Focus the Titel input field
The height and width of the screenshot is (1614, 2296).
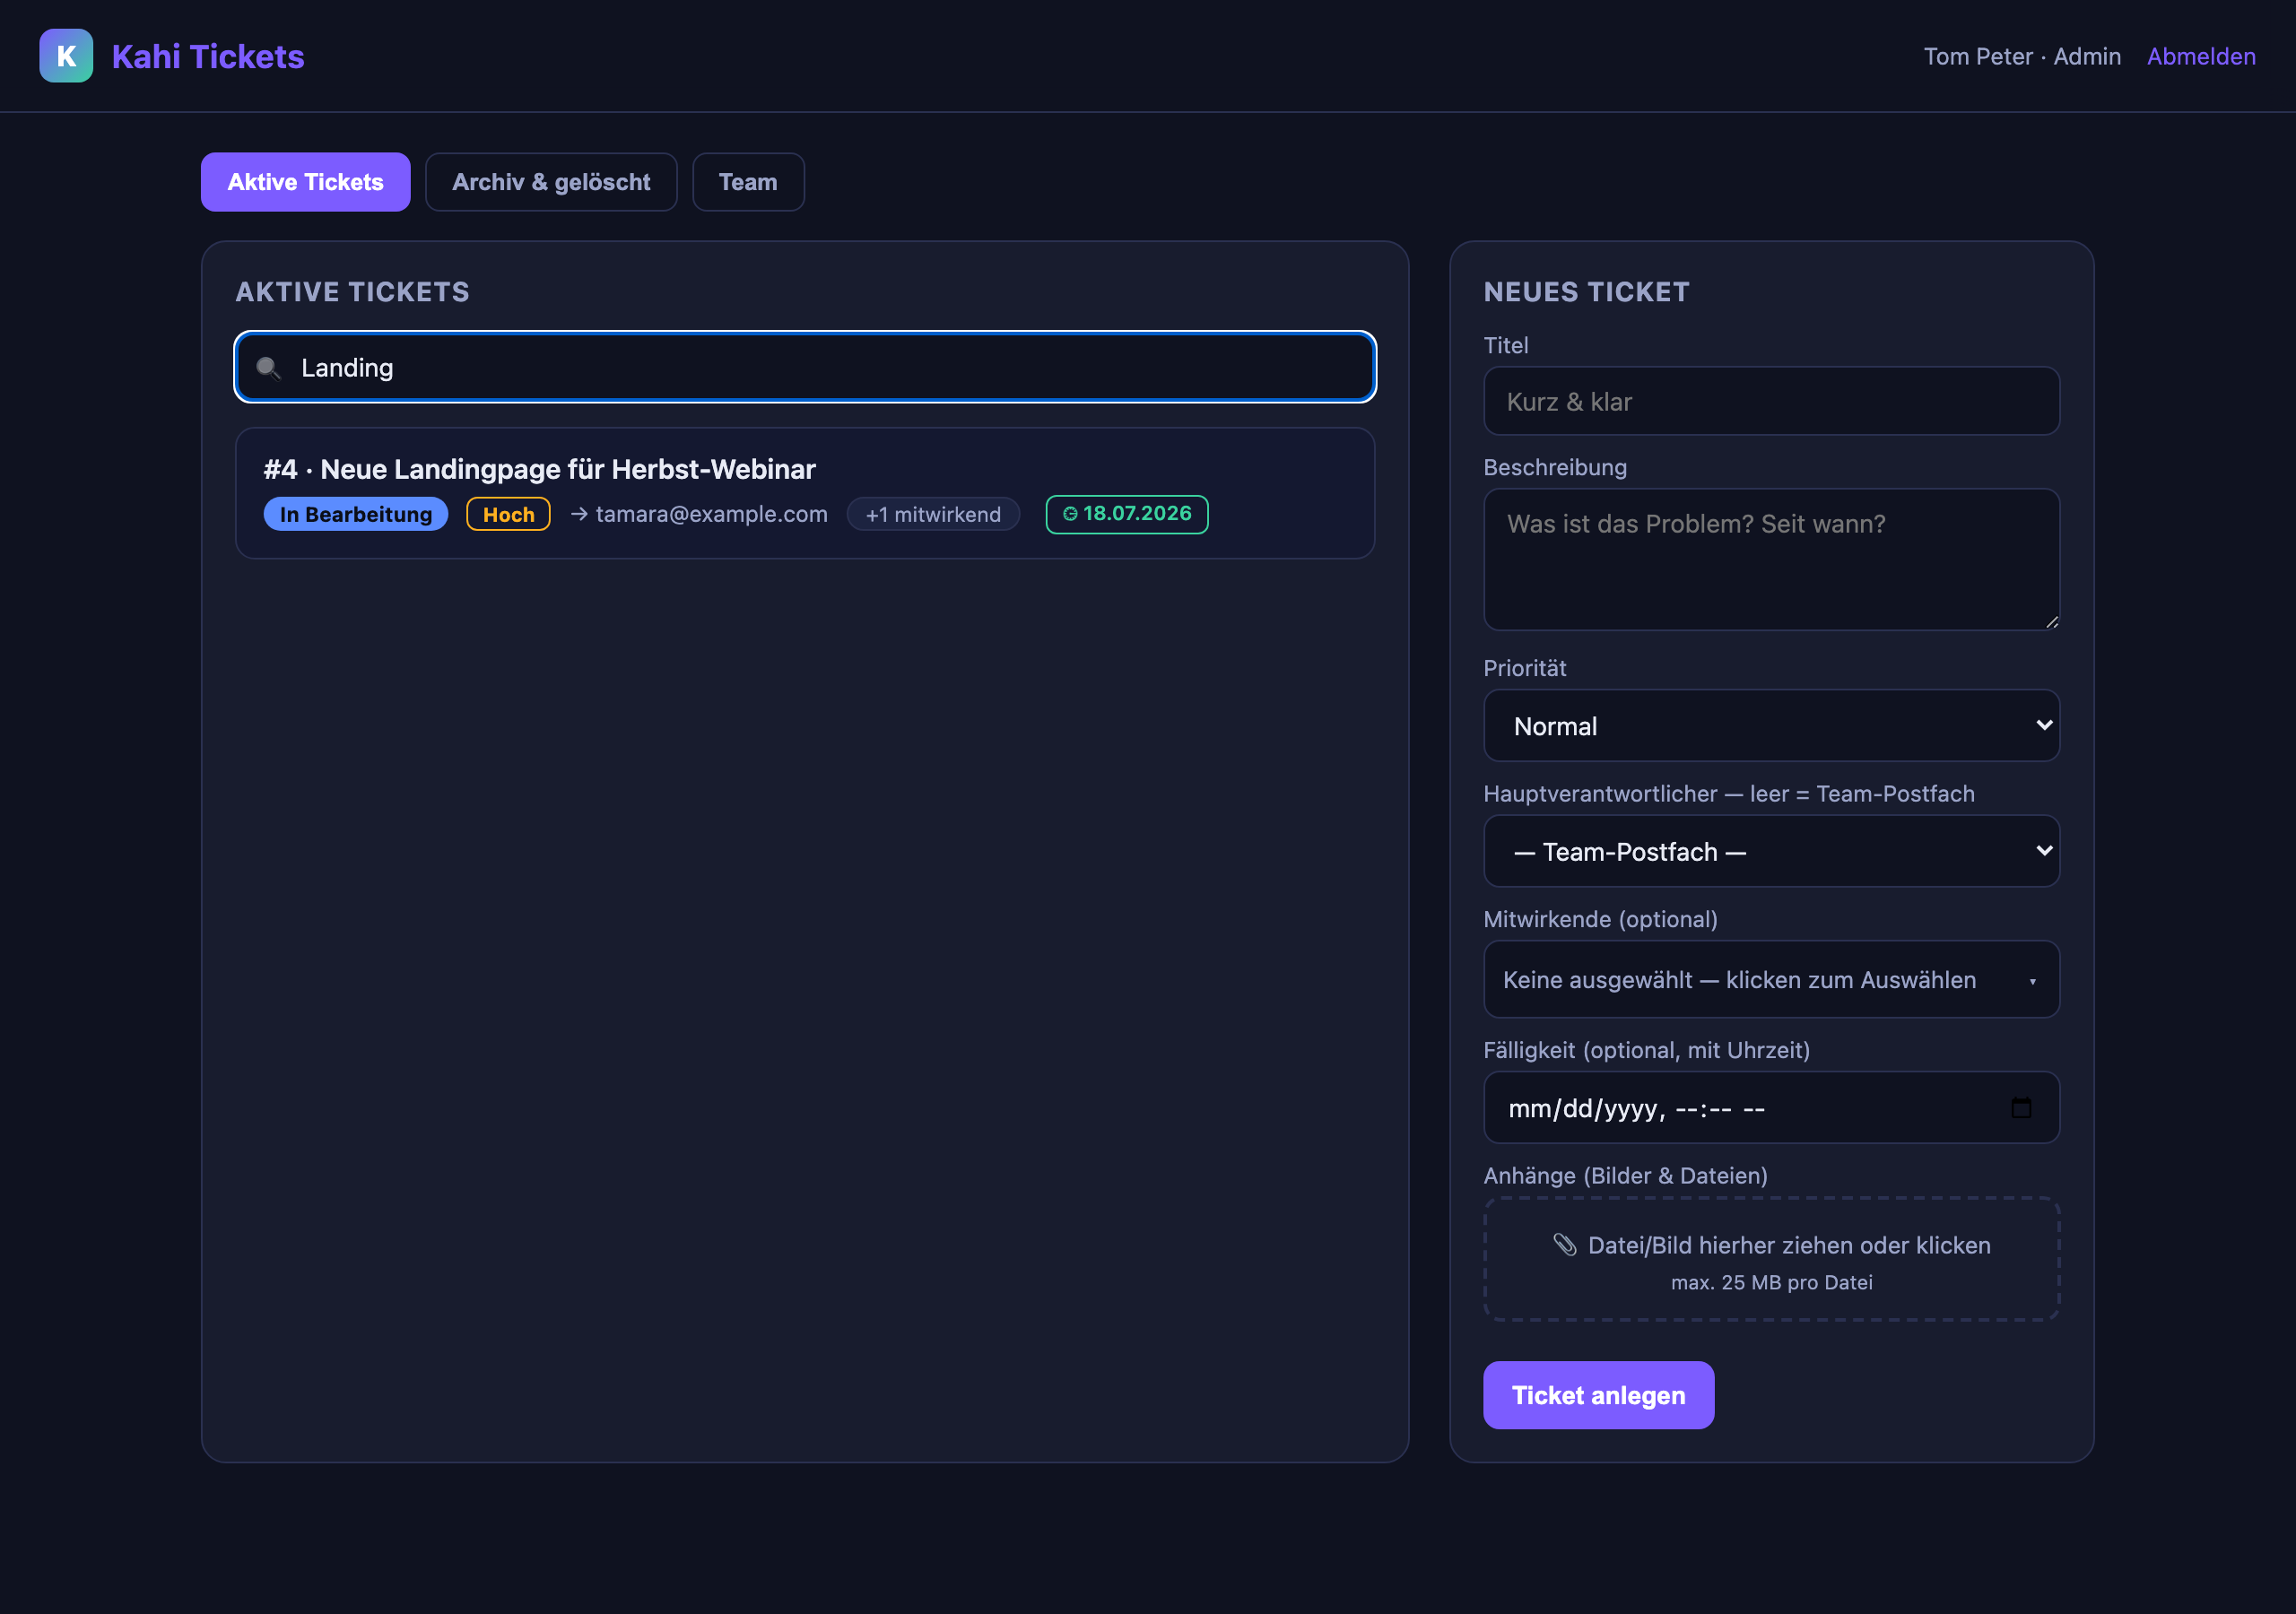tap(1771, 401)
